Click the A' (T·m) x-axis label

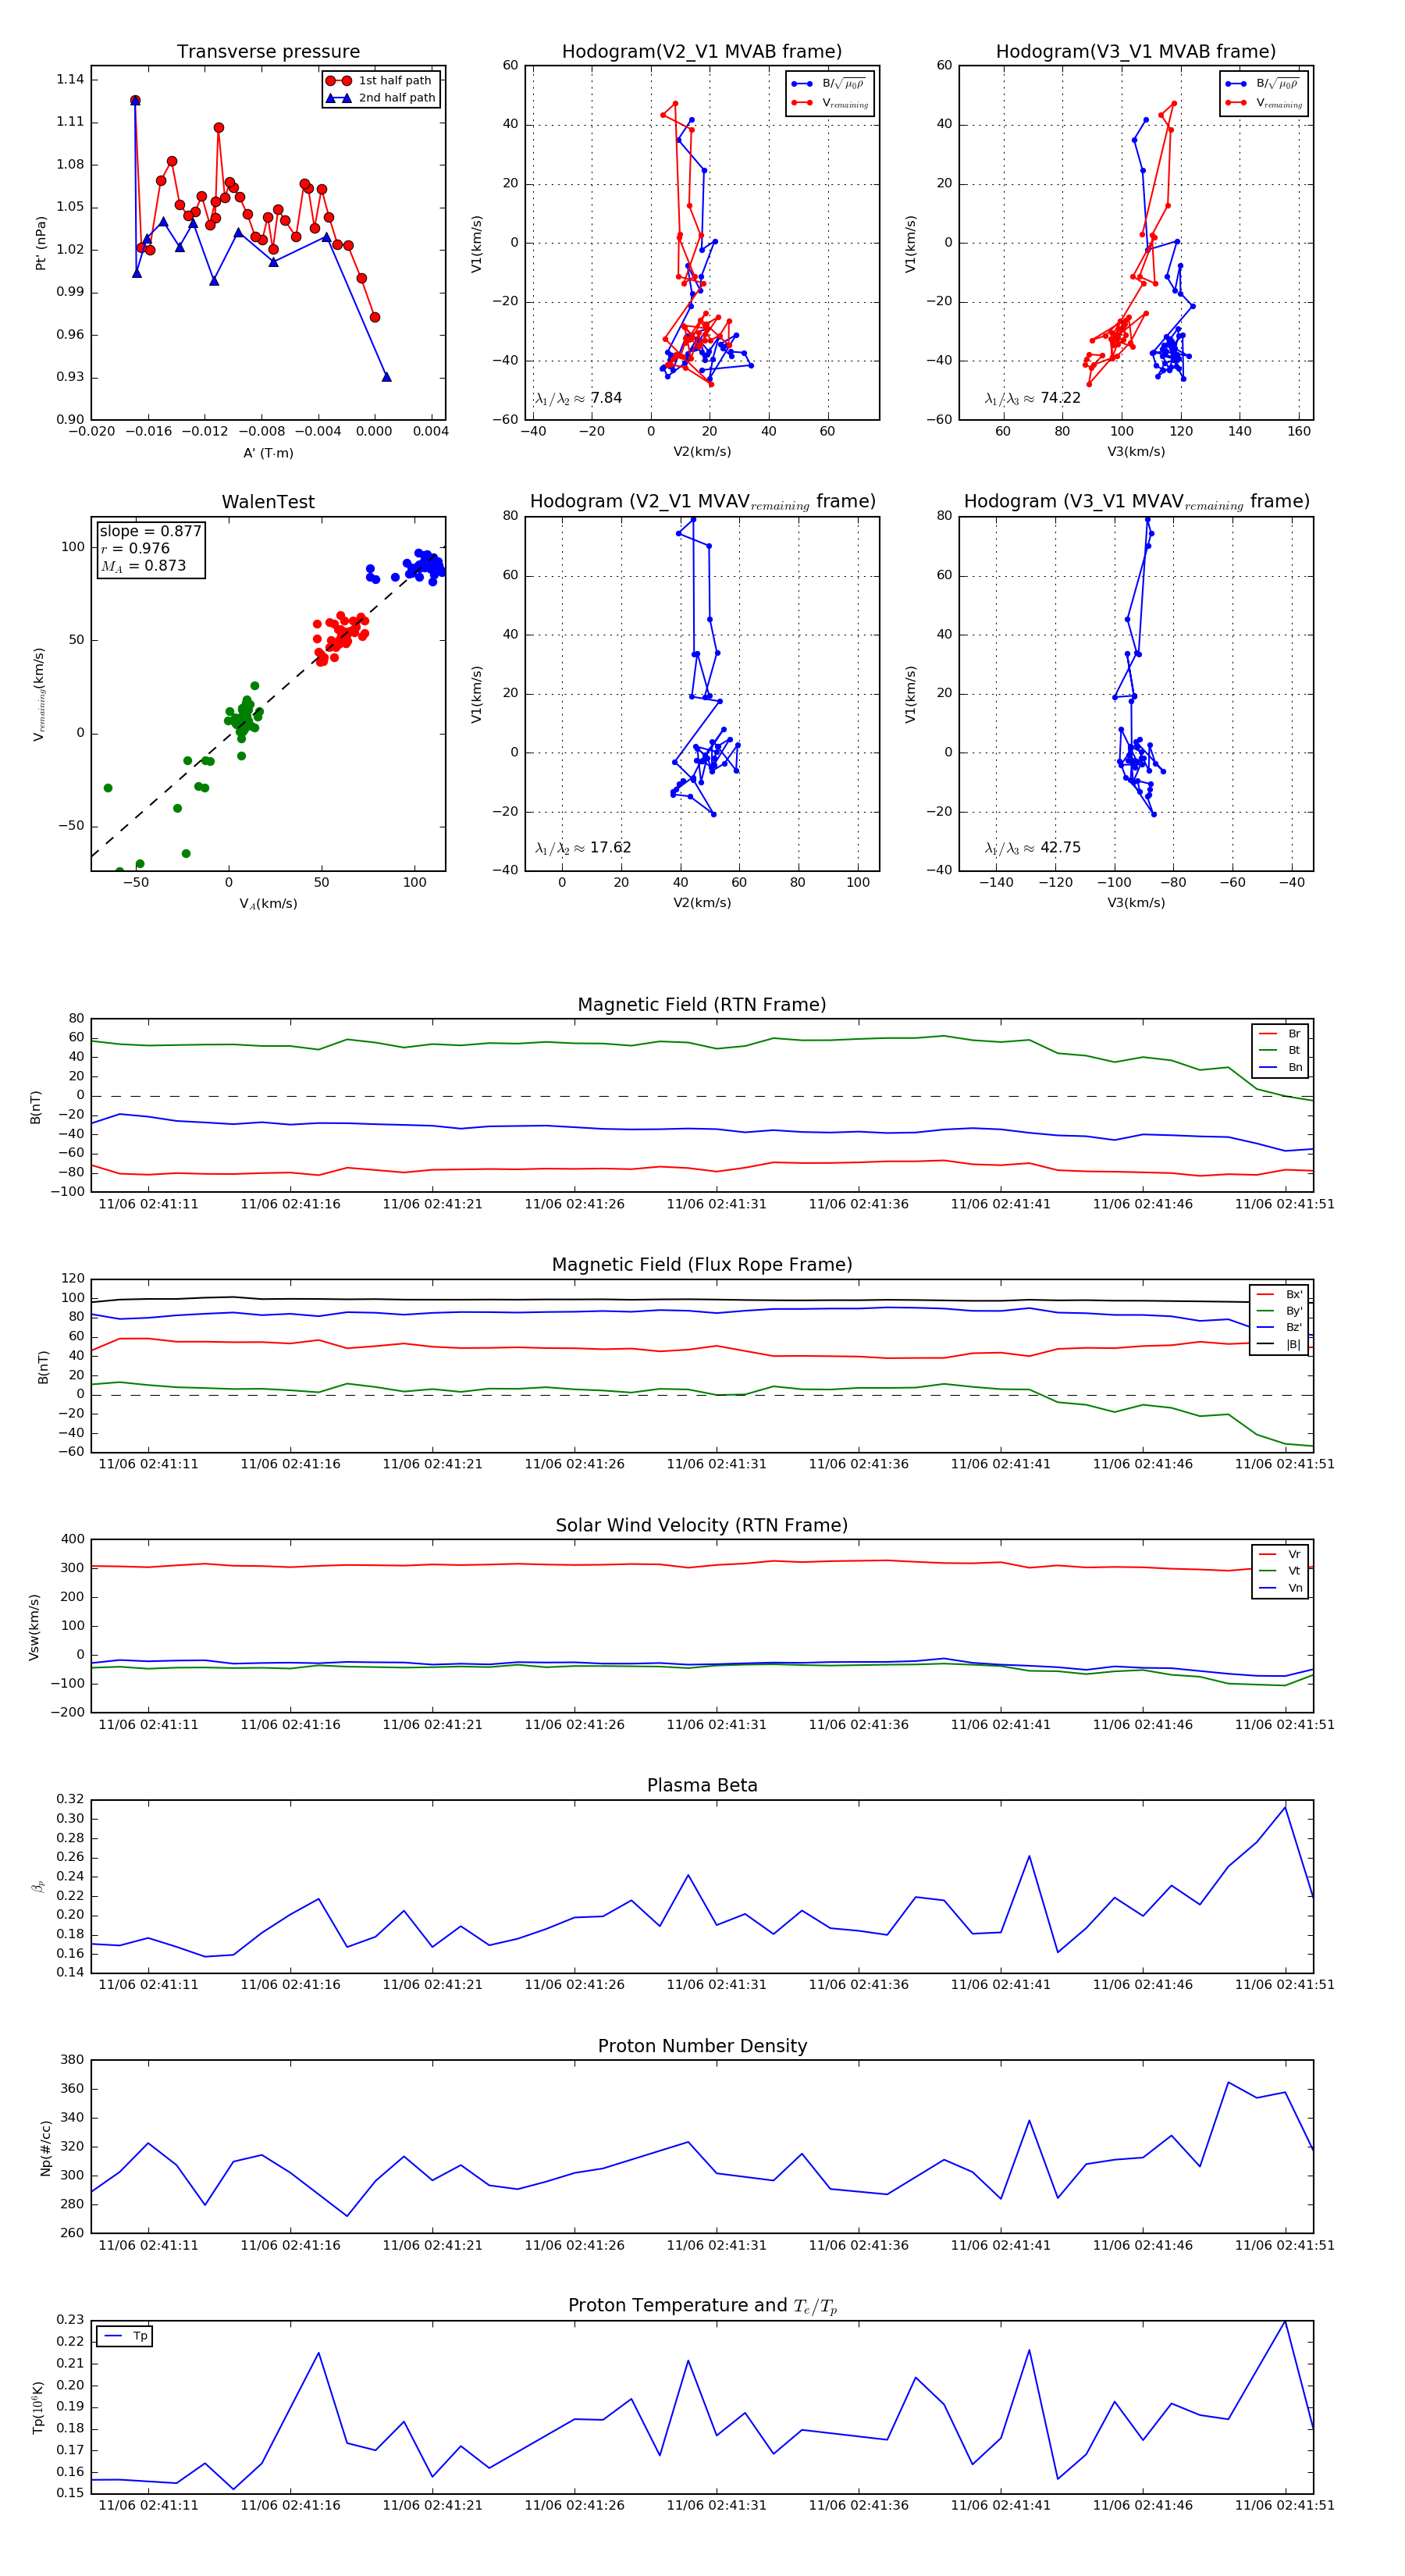click(x=268, y=453)
